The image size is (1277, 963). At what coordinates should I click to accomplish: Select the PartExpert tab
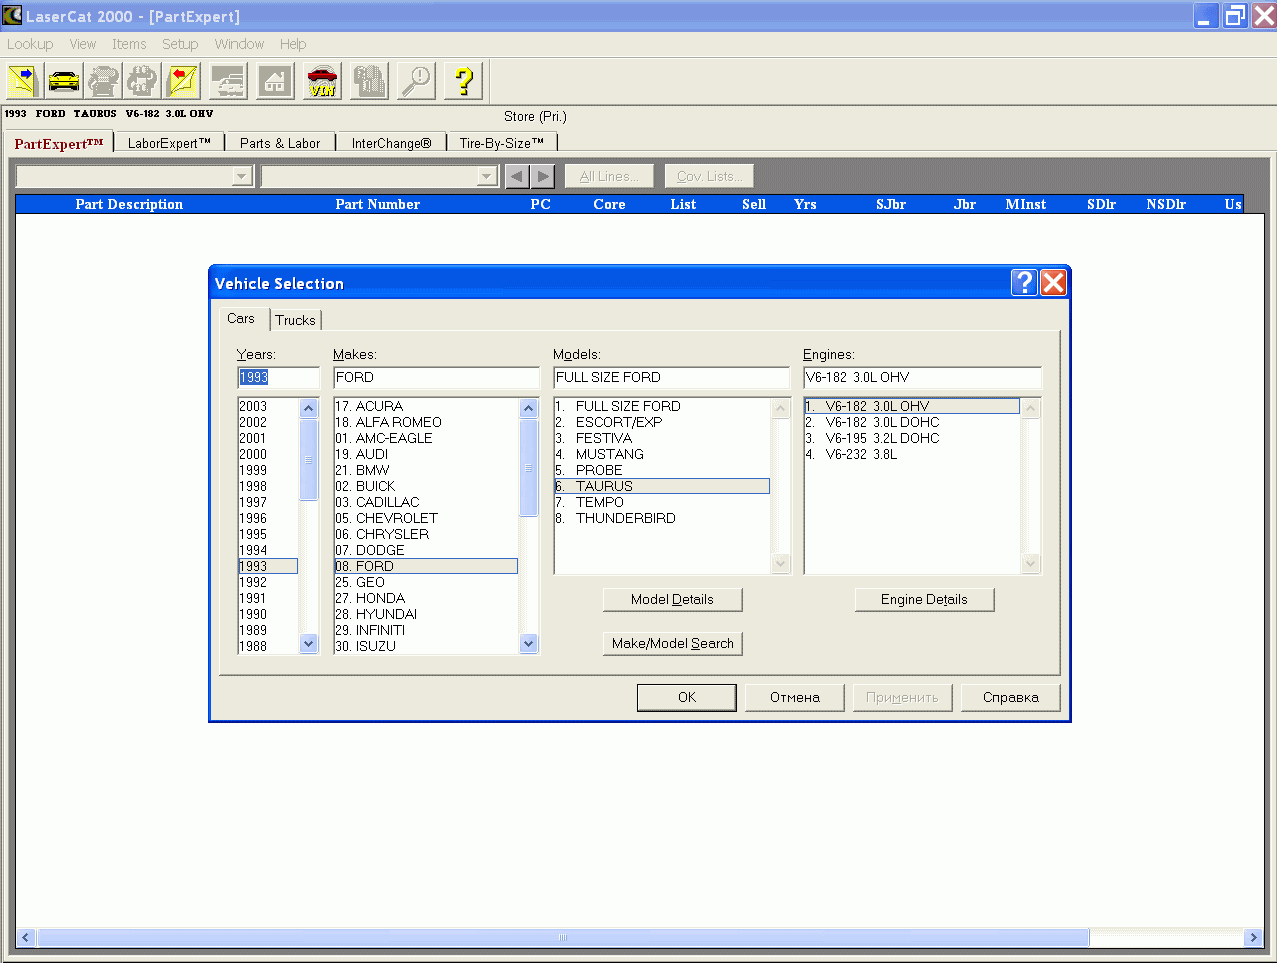point(59,143)
